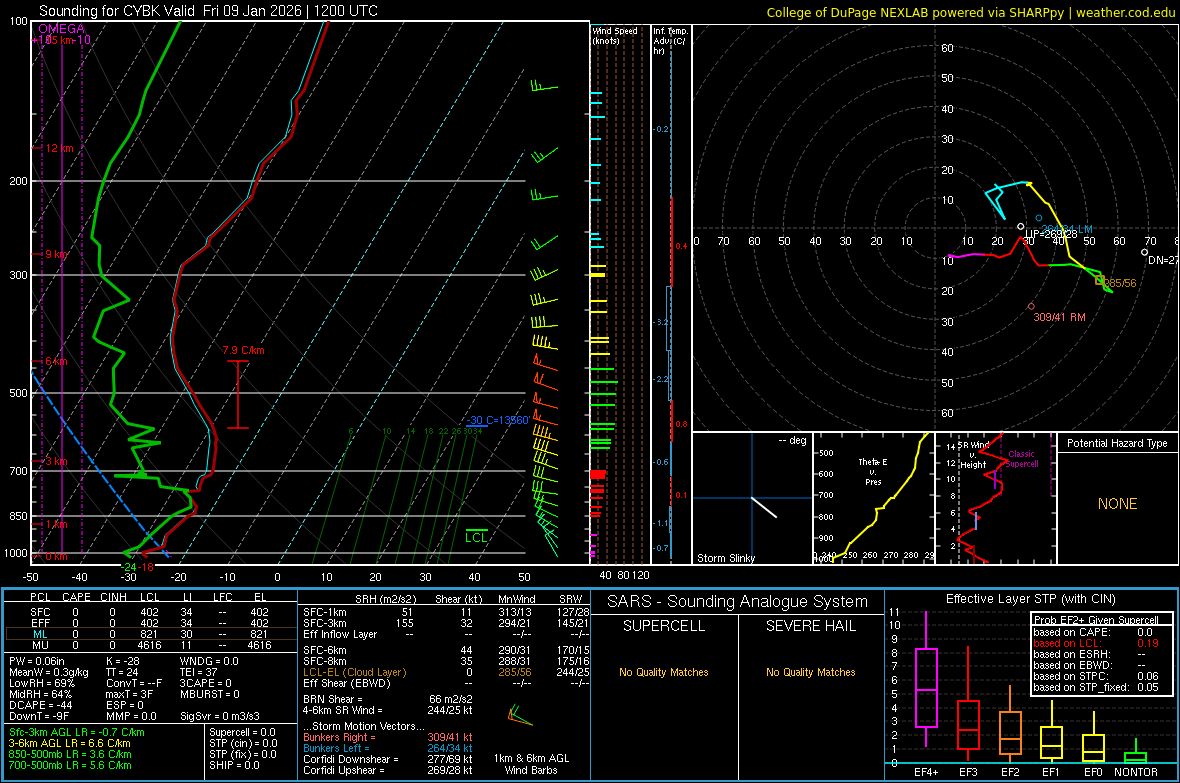The height and width of the screenshot is (783, 1180).
Task: Click the PW = 0.06in value
Action: [x=37, y=661]
